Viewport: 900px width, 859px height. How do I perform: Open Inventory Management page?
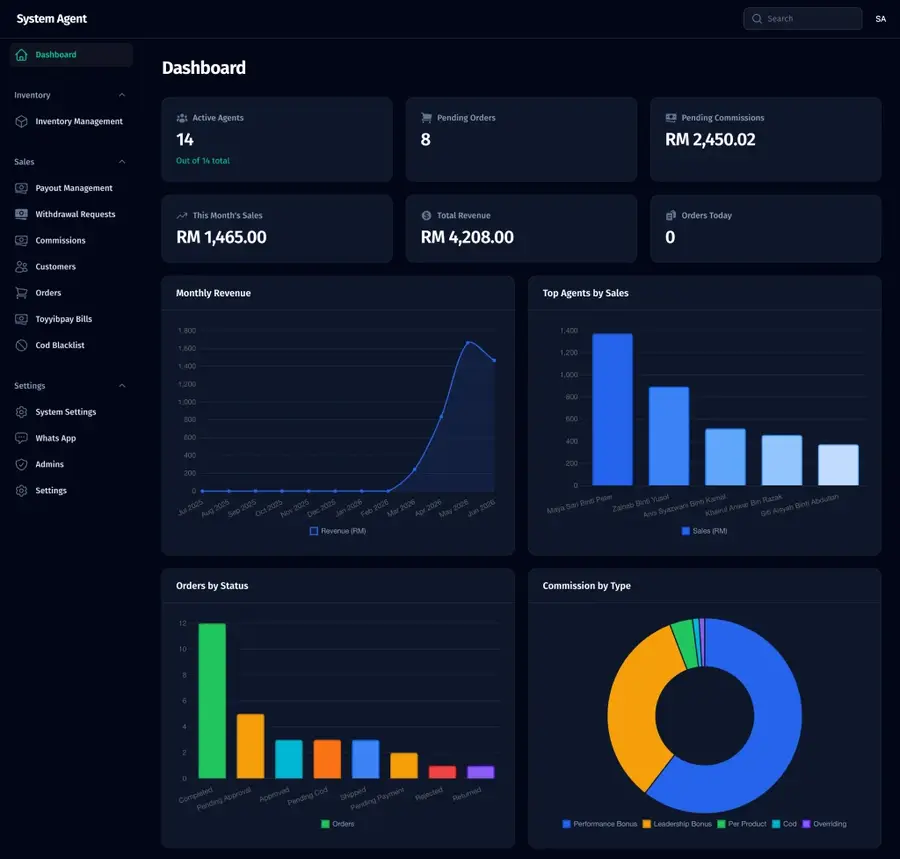click(71, 122)
